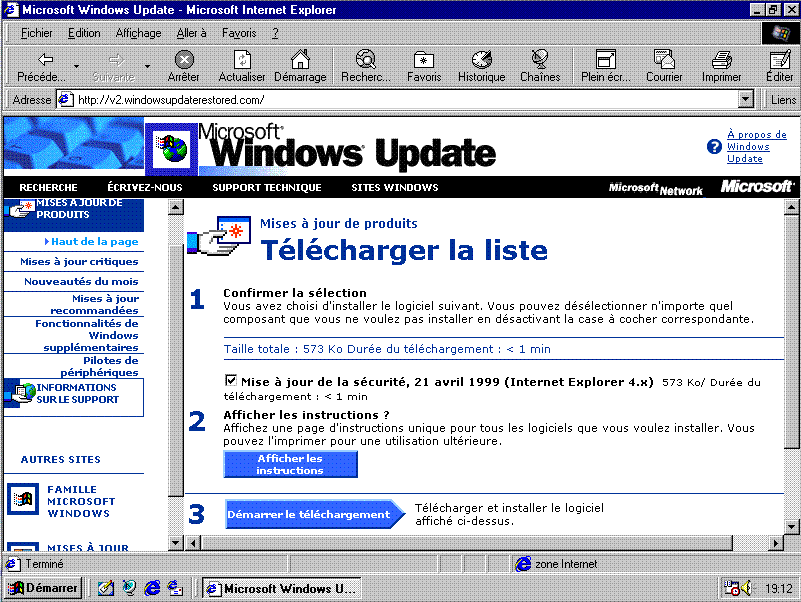Open the Famille Microsoft Windows link
The width and height of the screenshot is (801, 602).
coord(81,501)
